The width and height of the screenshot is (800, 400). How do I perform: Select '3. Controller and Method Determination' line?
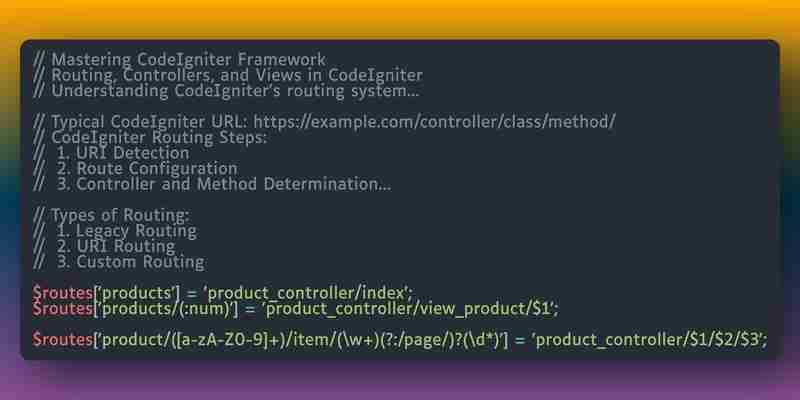(212, 184)
